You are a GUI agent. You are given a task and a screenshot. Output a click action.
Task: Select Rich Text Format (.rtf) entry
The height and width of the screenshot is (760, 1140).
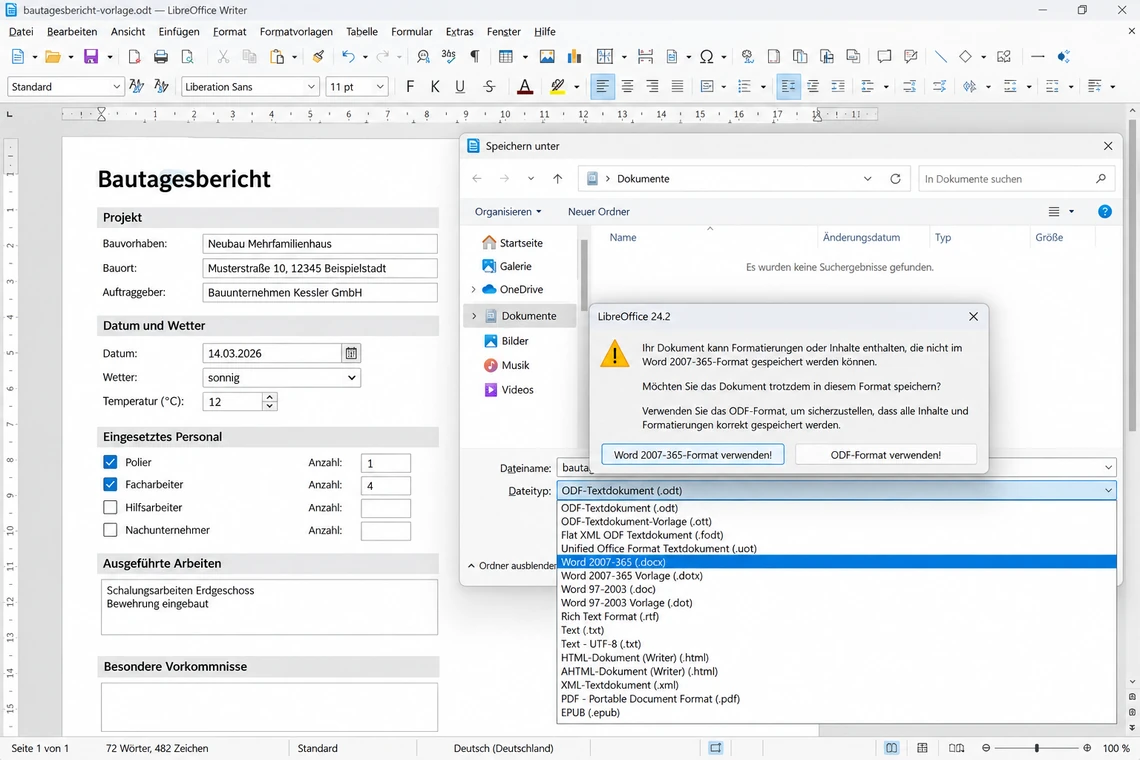(x=836, y=617)
